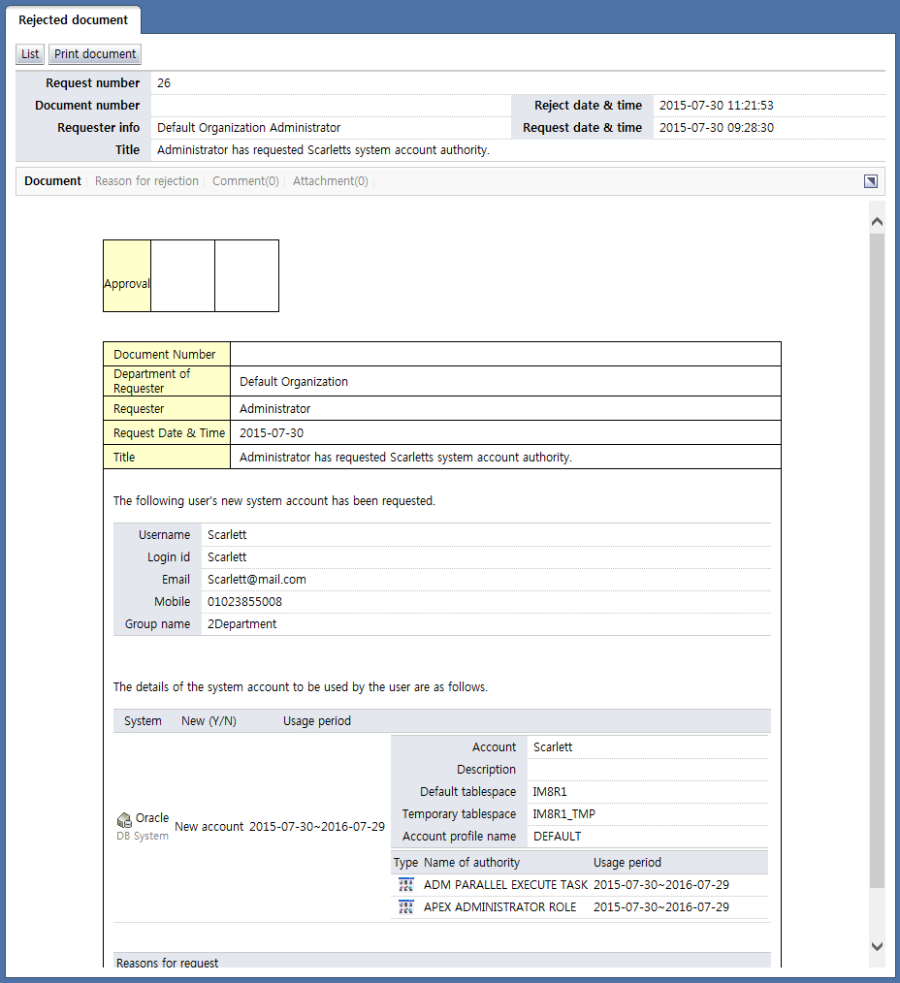This screenshot has height=983, width=900.
Task: Click the expand icon at right of document tab bar
Action: pyautogui.click(x=871, y=181)
